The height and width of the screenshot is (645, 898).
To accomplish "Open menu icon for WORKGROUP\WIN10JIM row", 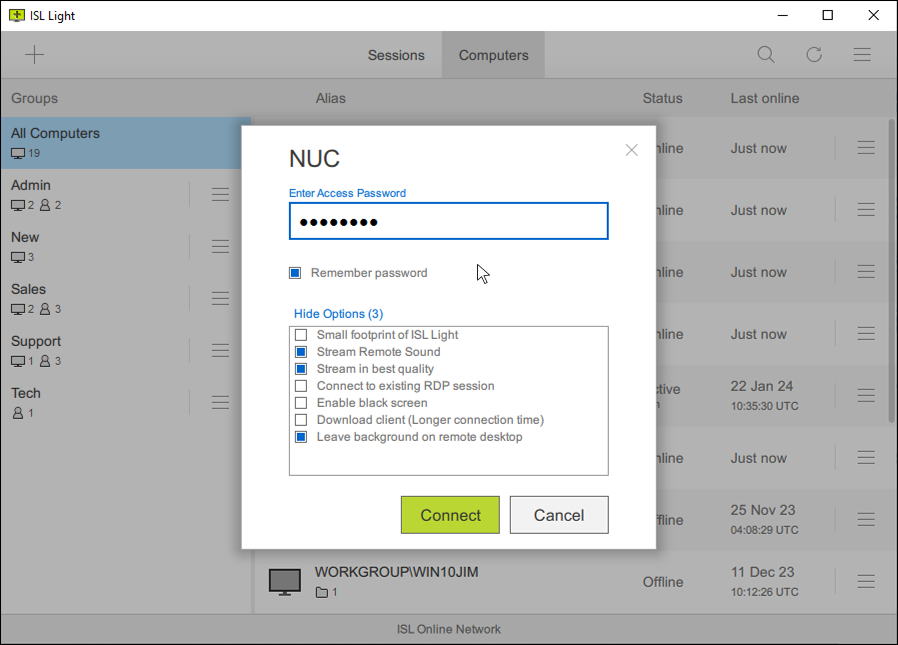I will pos(866,582).
